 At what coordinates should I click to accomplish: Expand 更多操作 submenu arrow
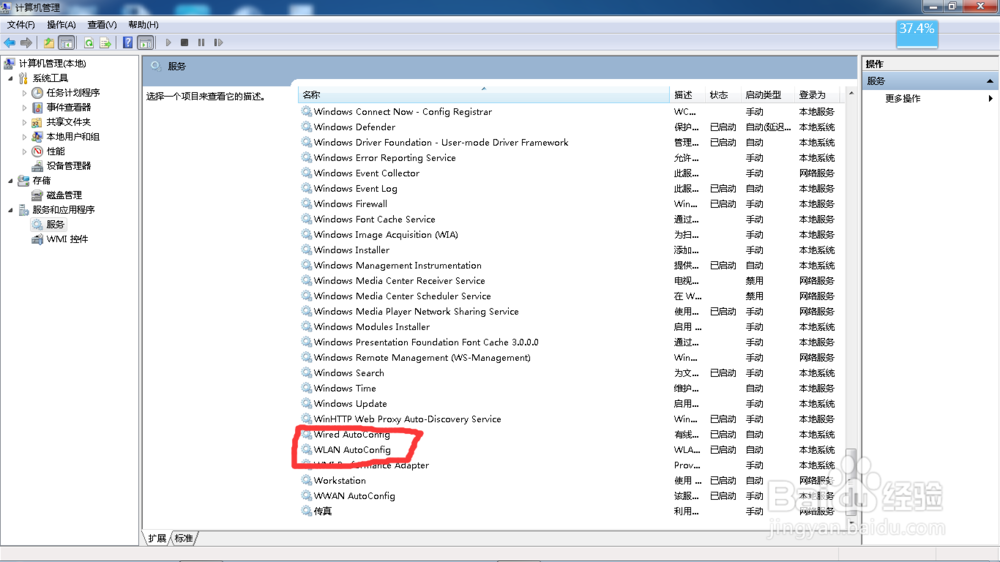tap(990, 99)
